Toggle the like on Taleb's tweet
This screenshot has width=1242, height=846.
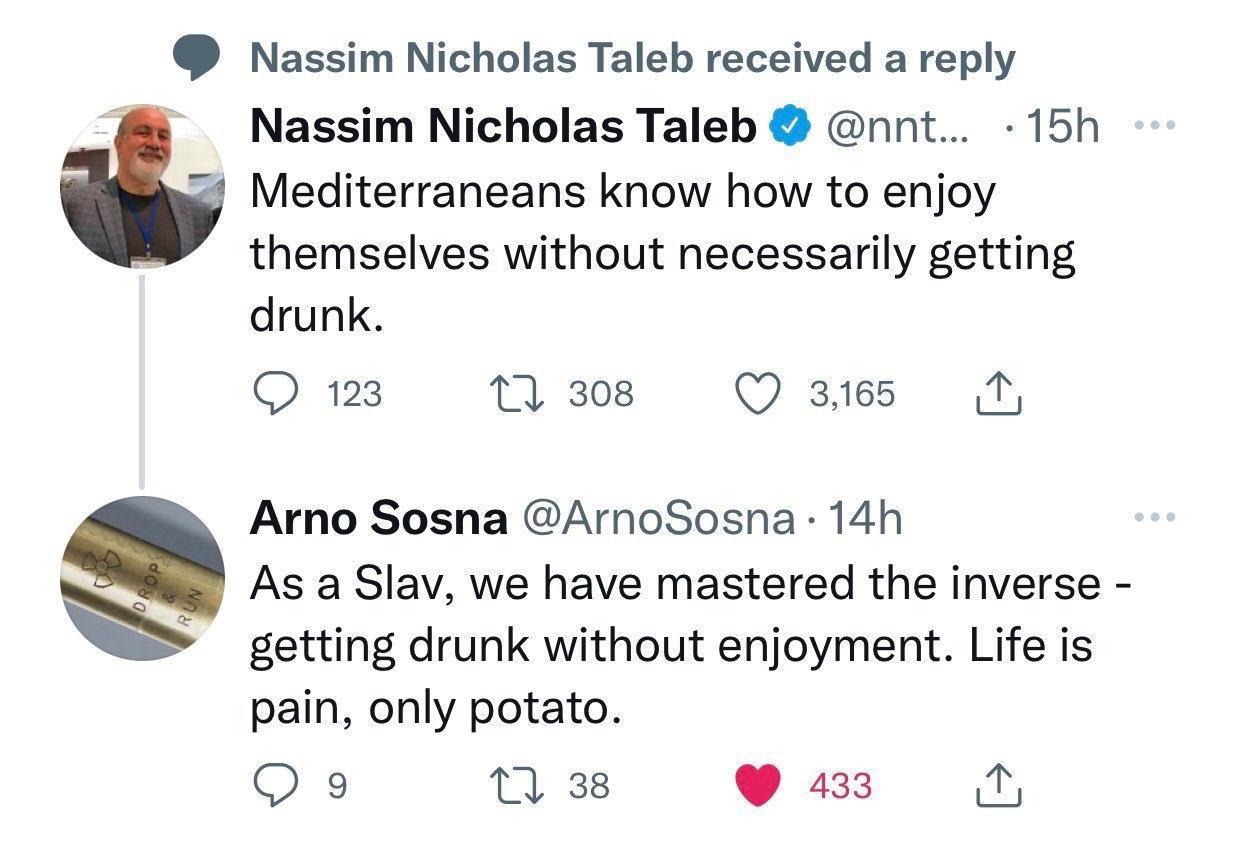(x=758, y=393)
